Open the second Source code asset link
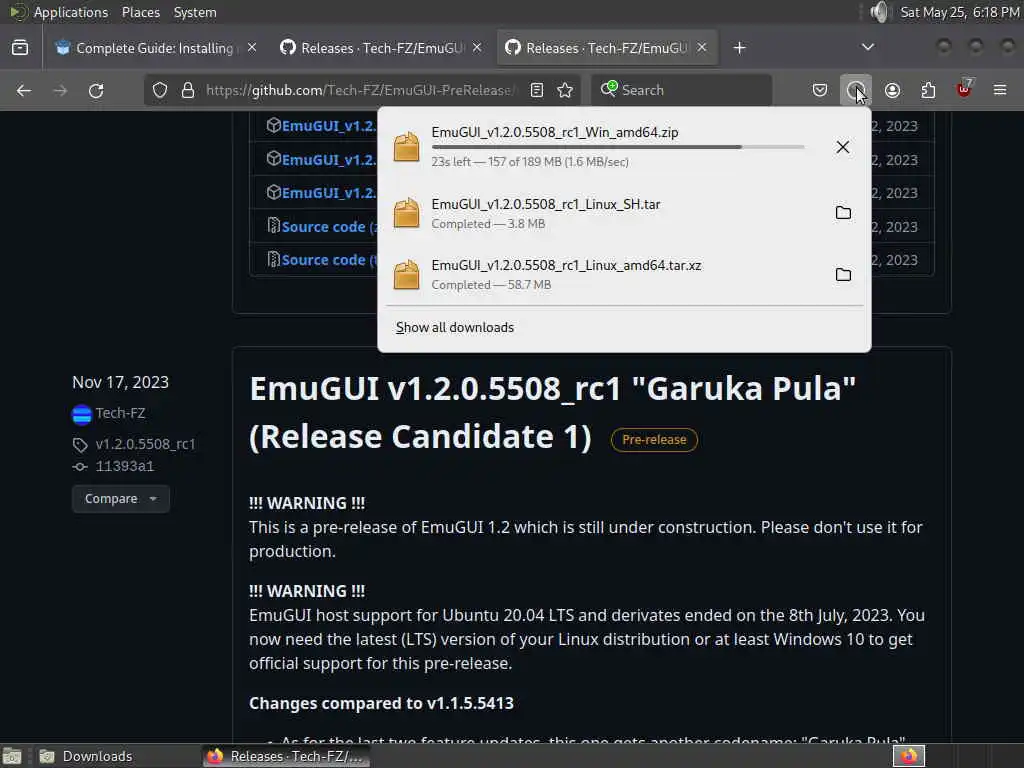Image resolution: width=1024 pixels, height=768 pixels. click(x=323, y=260)
